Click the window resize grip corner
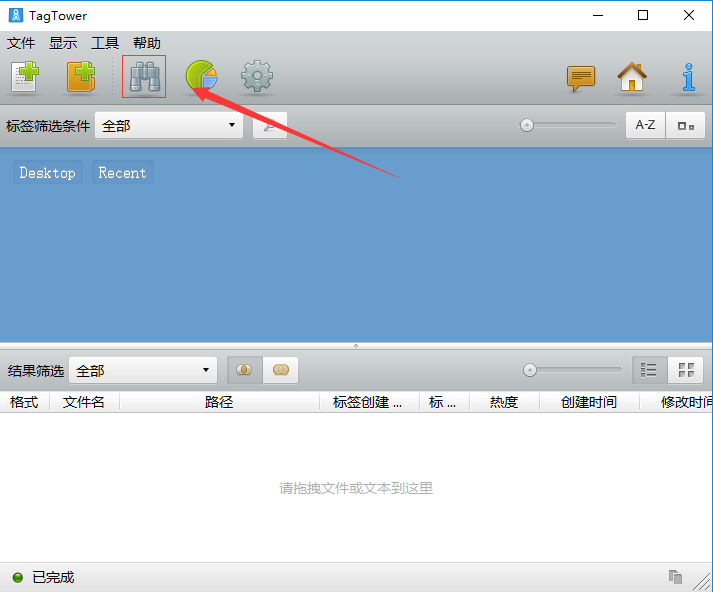The width and height of the screenshot is (713, 592). (702, 582)
